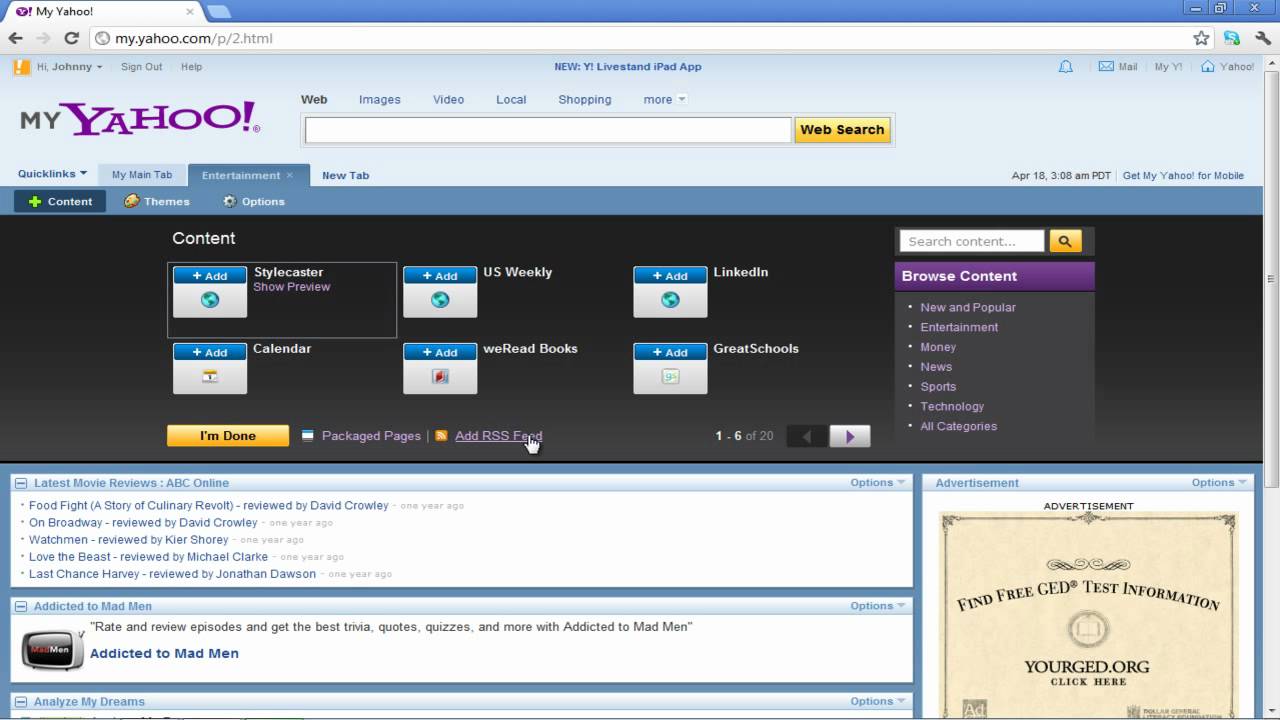This screenshot has height=720, width=1280.
Task: Click the Calendar module icon
Action: click(x=210, y=377)
